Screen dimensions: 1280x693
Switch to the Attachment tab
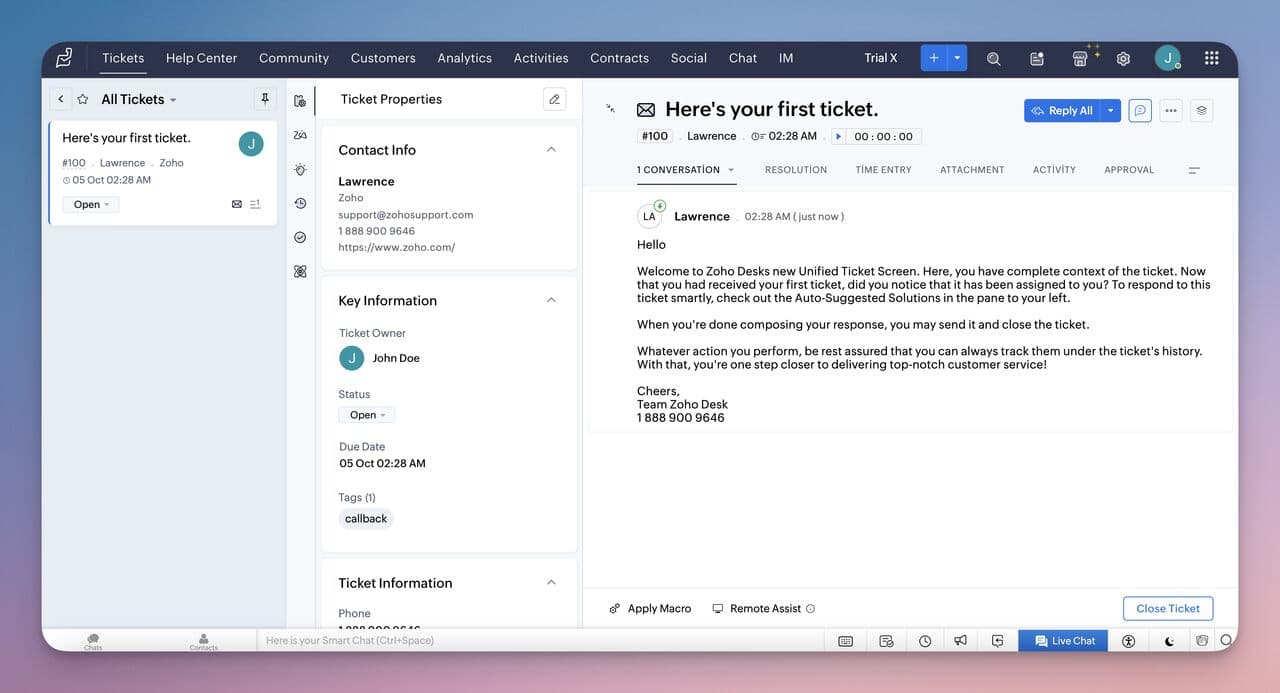(x=972, y=170)
